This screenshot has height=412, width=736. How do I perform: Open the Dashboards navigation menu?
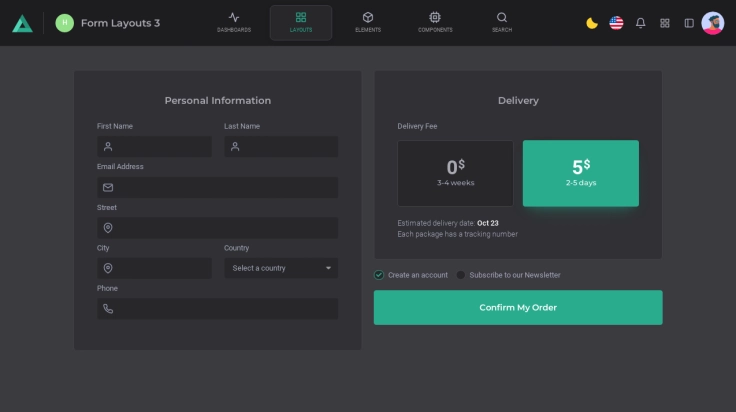click(234, 22)
